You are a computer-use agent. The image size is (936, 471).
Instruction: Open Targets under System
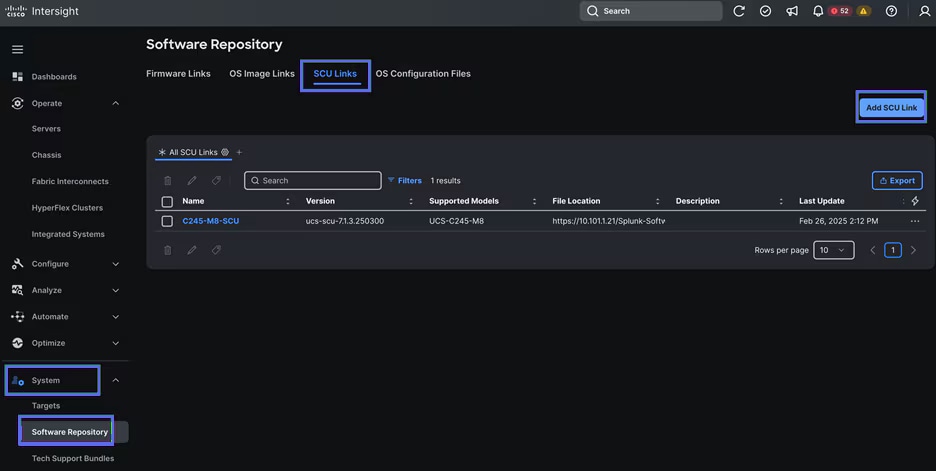[46, 405]
